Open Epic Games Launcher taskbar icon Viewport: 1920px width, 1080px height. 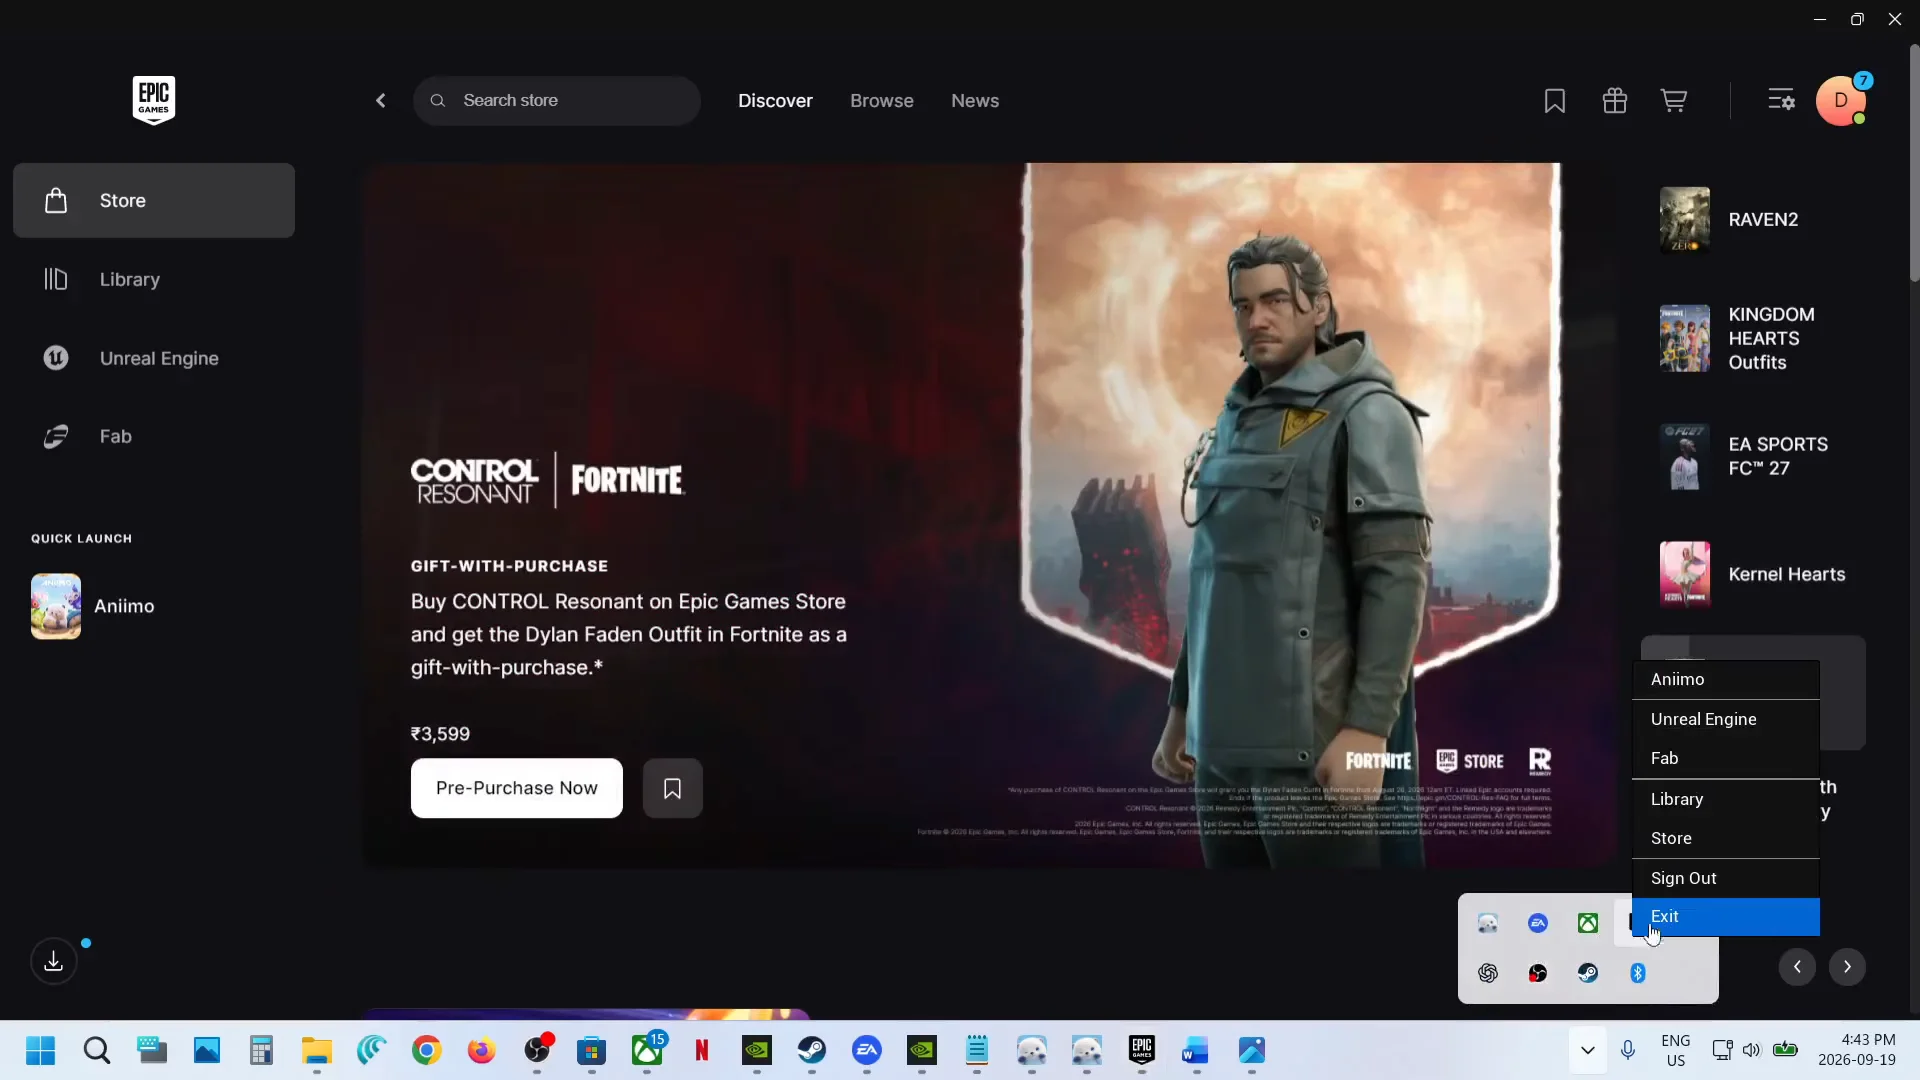coord(1142,1050)
